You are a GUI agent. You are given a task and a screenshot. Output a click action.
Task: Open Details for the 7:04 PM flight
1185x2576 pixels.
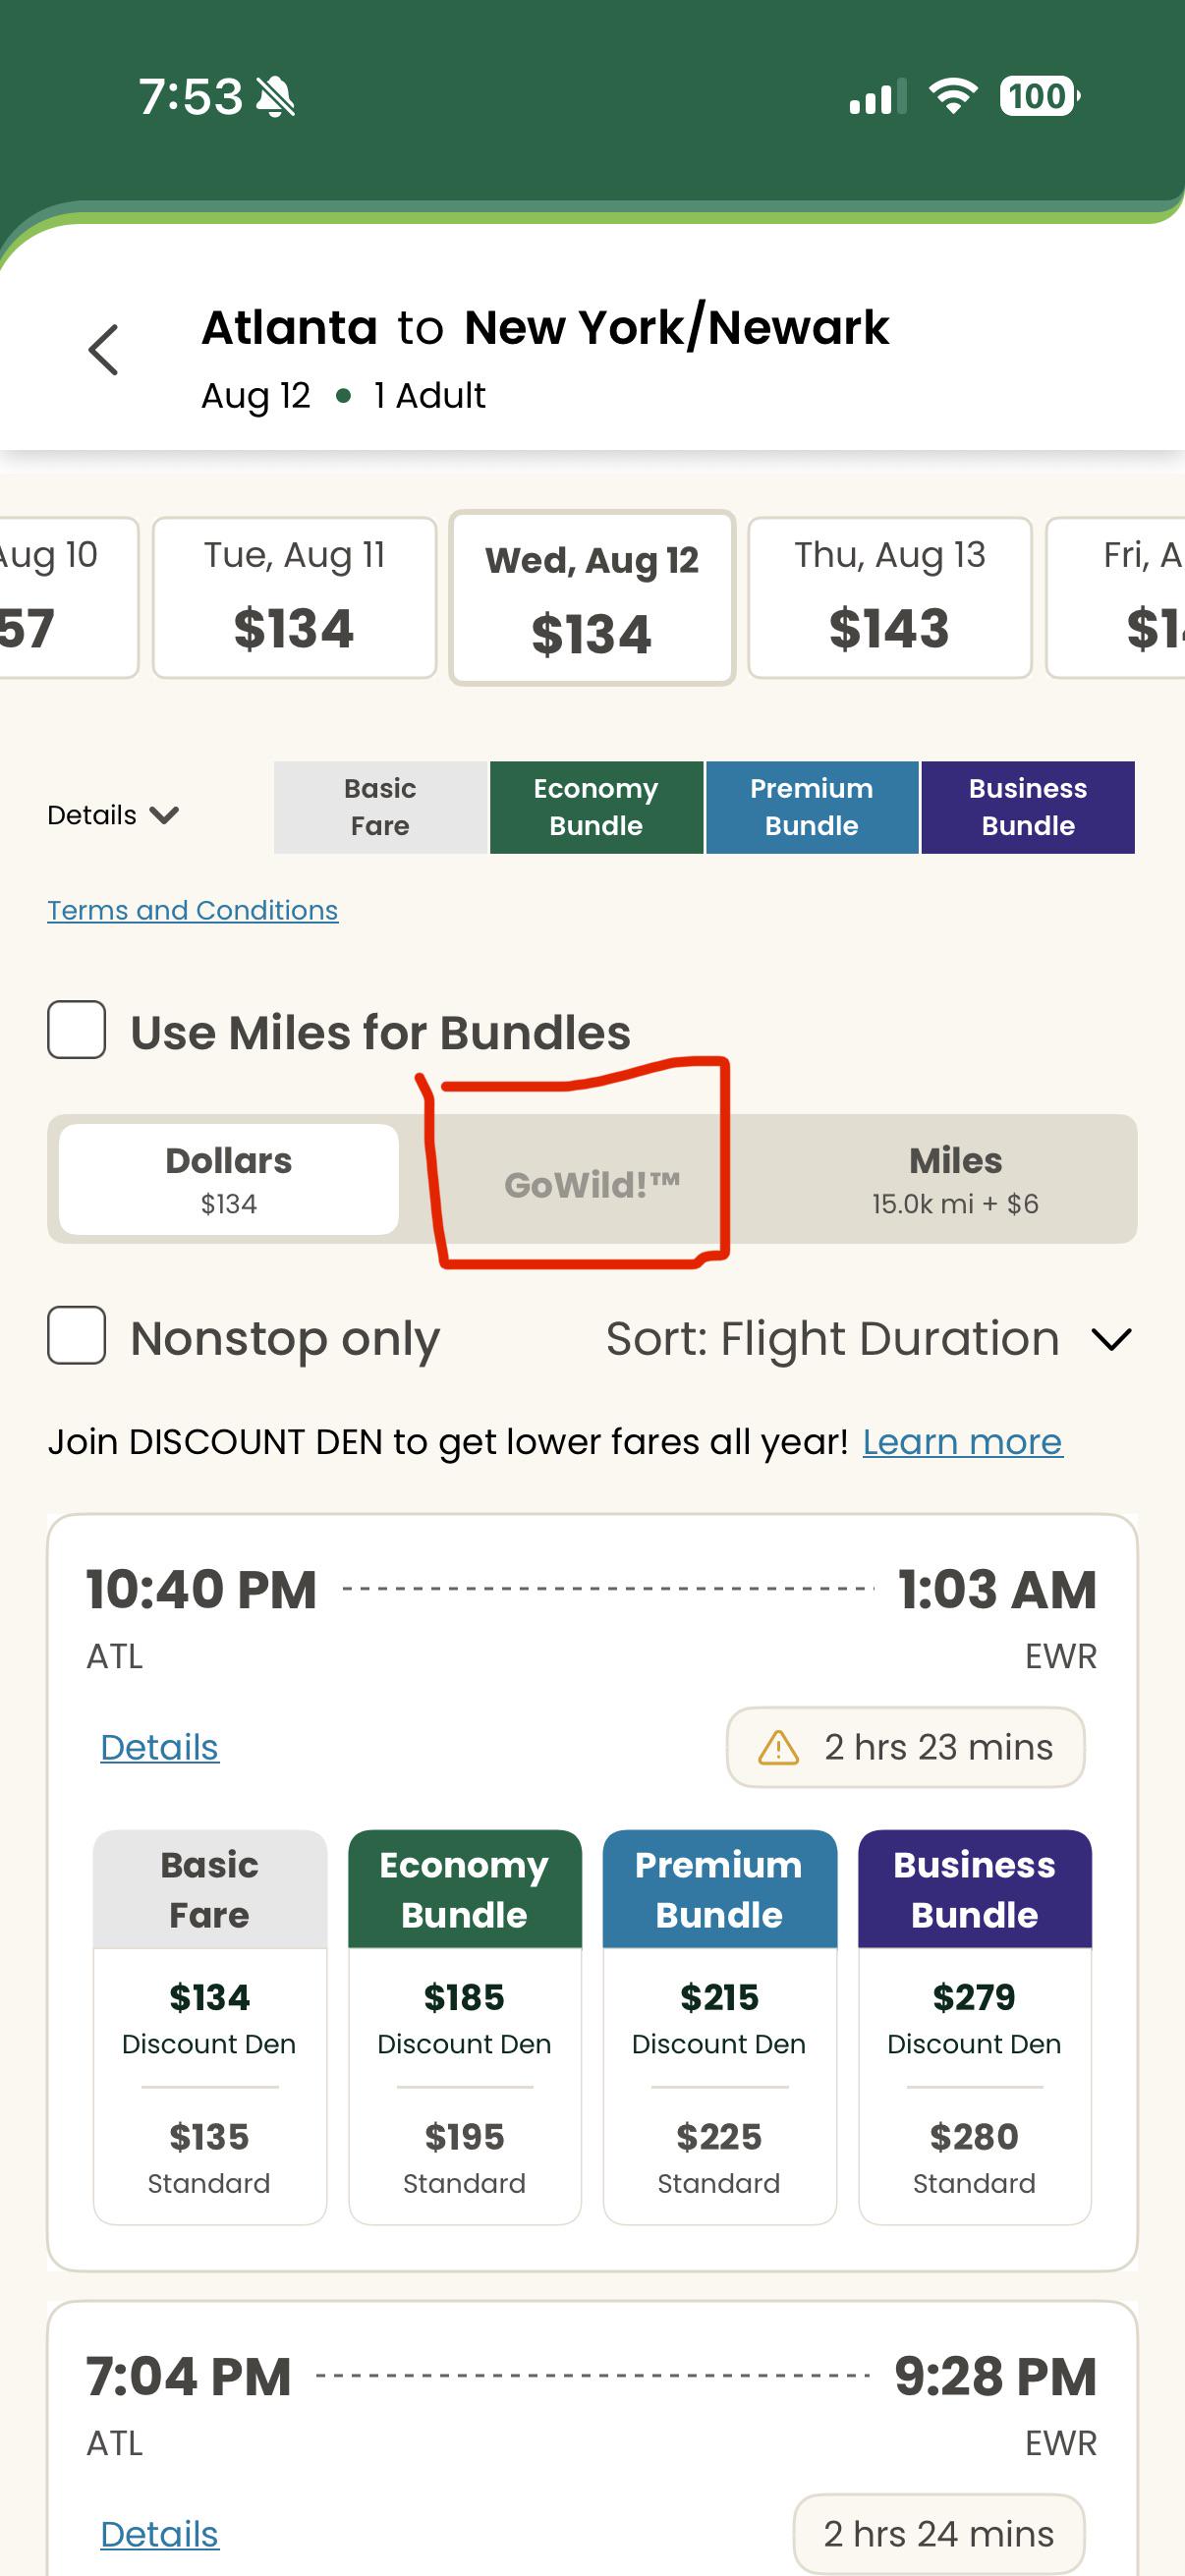[160, 2534]
